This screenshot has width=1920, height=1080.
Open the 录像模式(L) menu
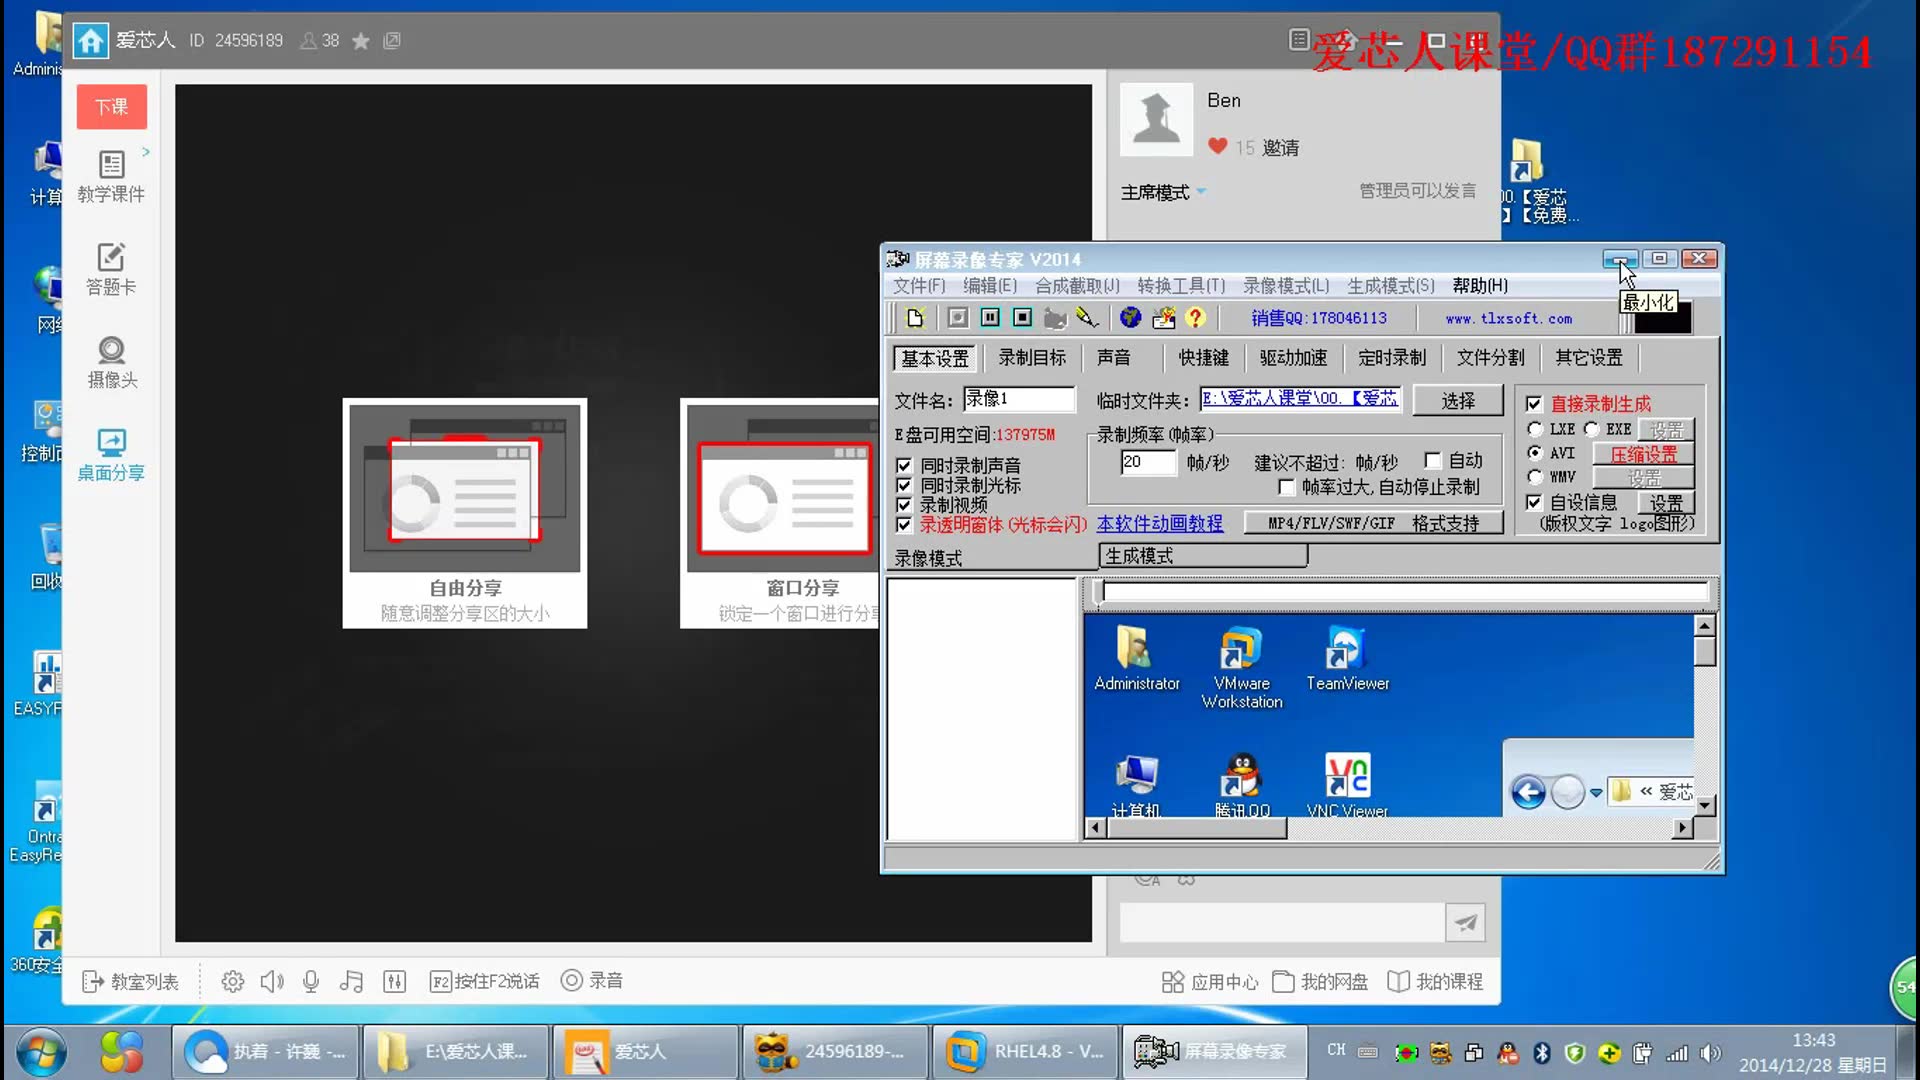tap(1286, 286)
